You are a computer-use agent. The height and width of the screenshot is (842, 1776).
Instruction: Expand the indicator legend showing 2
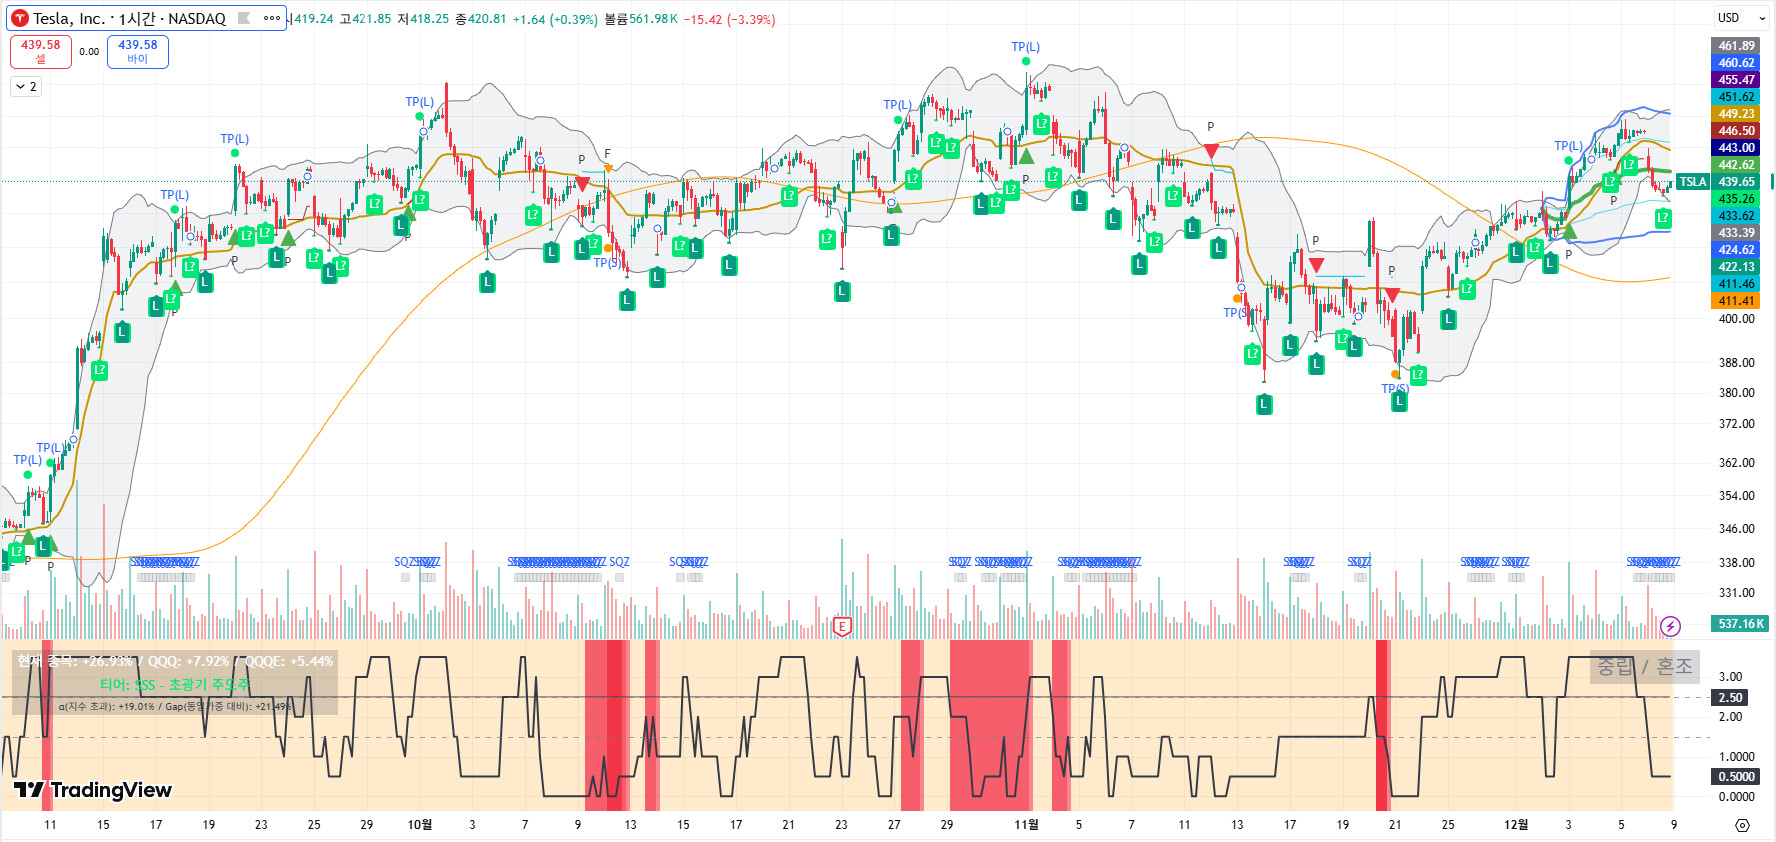click(x=26, y=87)
